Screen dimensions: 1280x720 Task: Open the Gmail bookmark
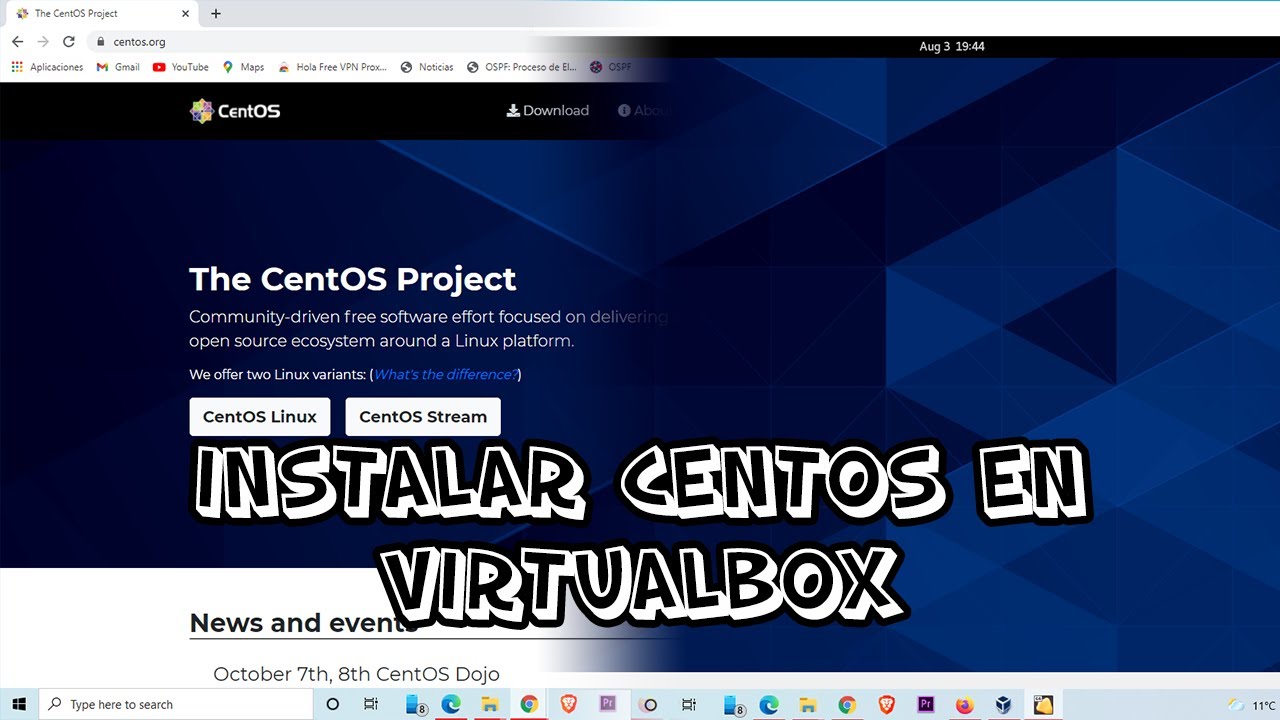coord(118,67)
